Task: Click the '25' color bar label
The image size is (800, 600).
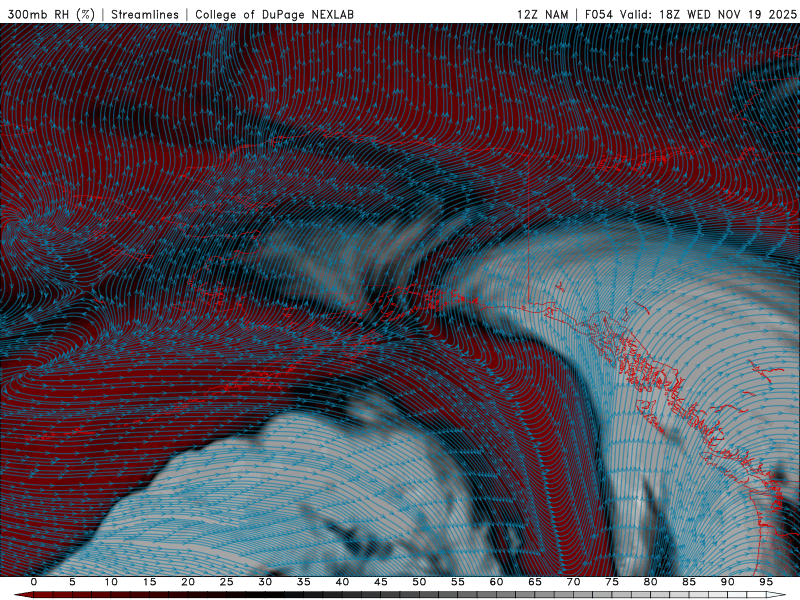Action: [227, 582]
